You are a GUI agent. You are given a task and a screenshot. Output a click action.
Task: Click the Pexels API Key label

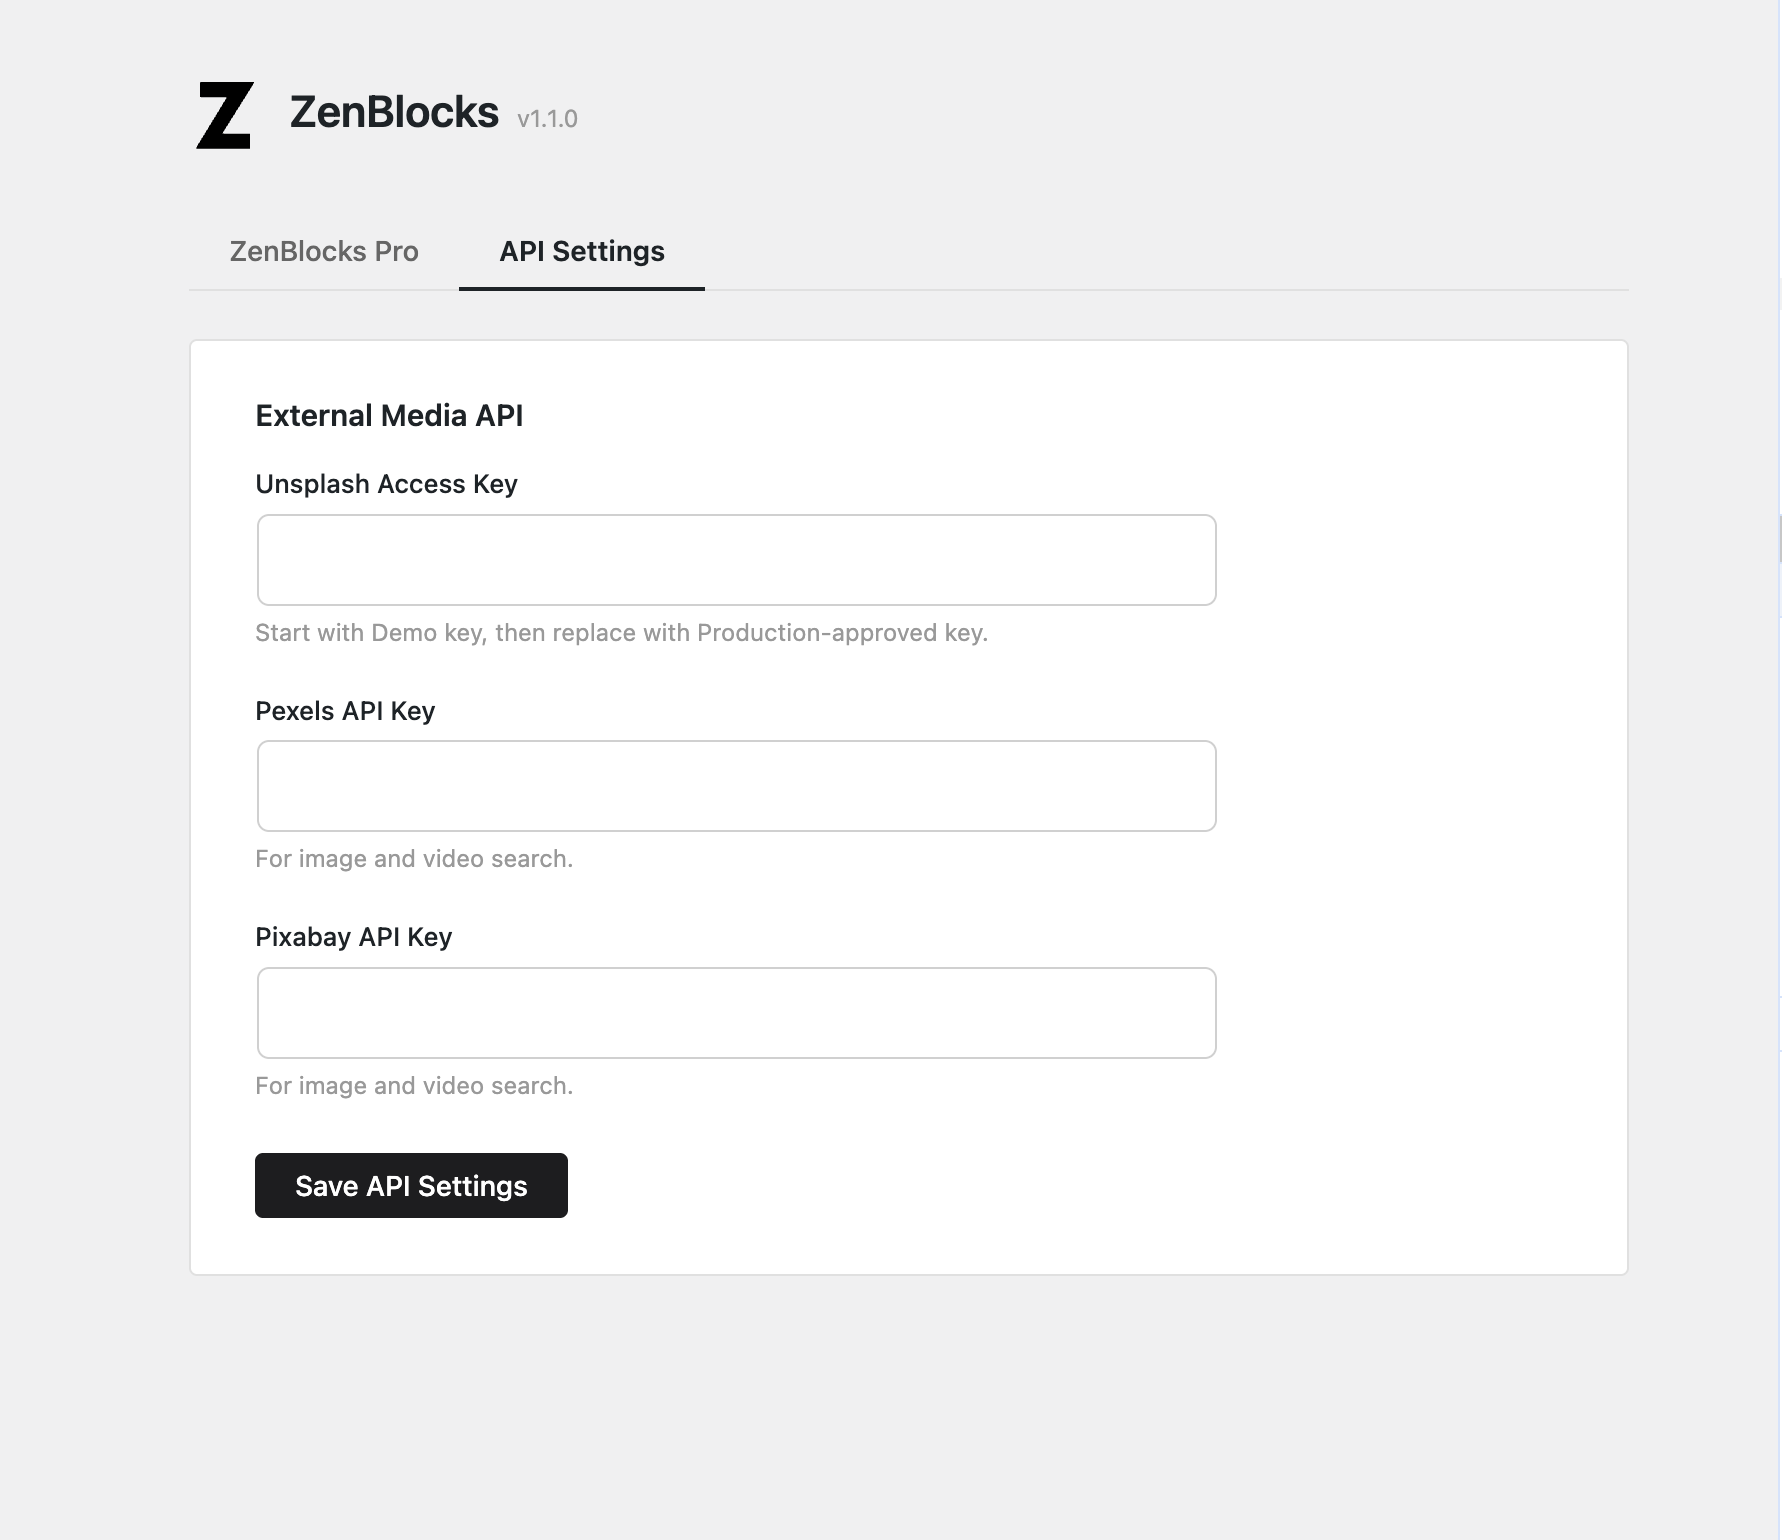345,710
